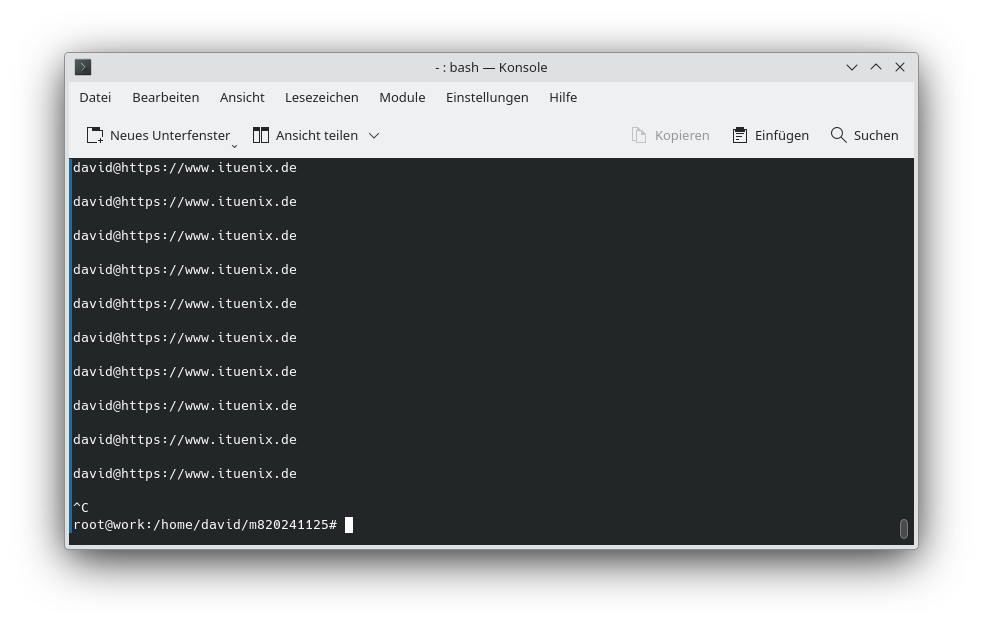This screenshot has height=626, width=983.
Task: Click the Ansicht teilen split-view icon
Action: click(x=261, y=134)
